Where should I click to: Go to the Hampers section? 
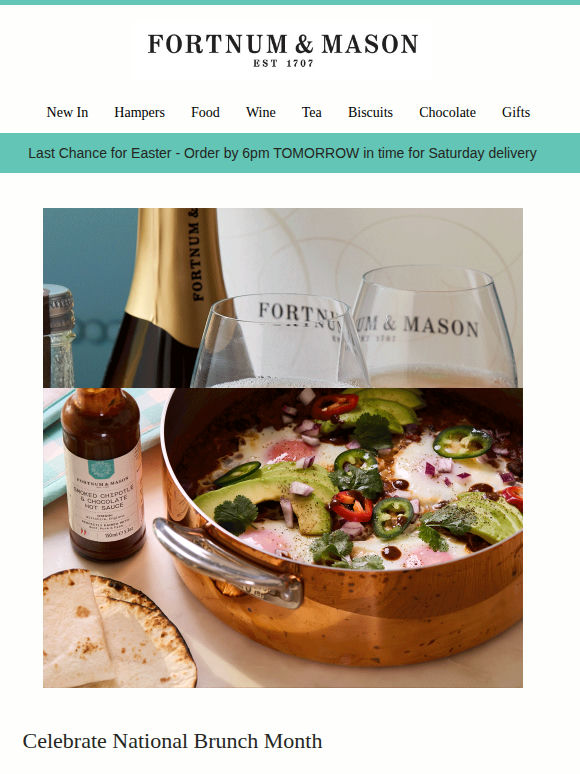tap(139, 113)
